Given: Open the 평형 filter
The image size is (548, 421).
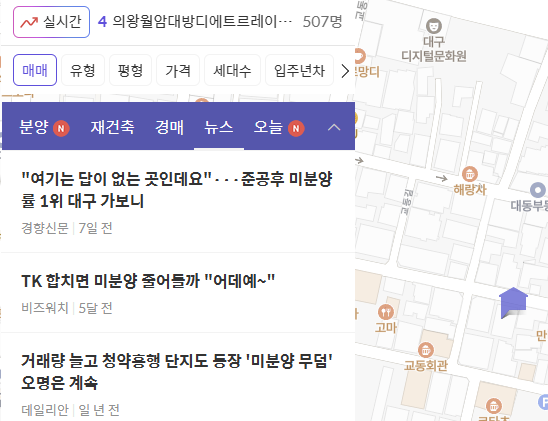Looking at the screenshot, I should coord(130,70).
